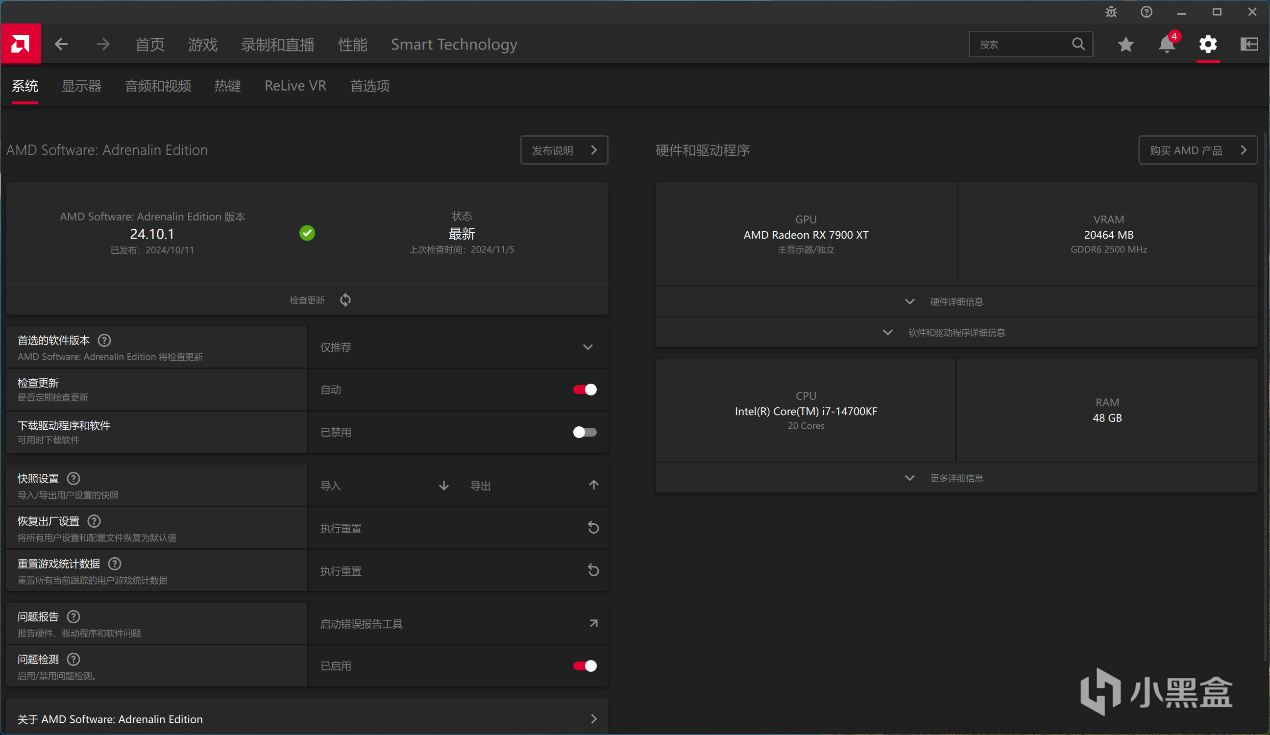The height and width of the screenshot is (735, 1270).
Task: Click the refresh icon next to 检查更新
Action: [x=345, y=300]
